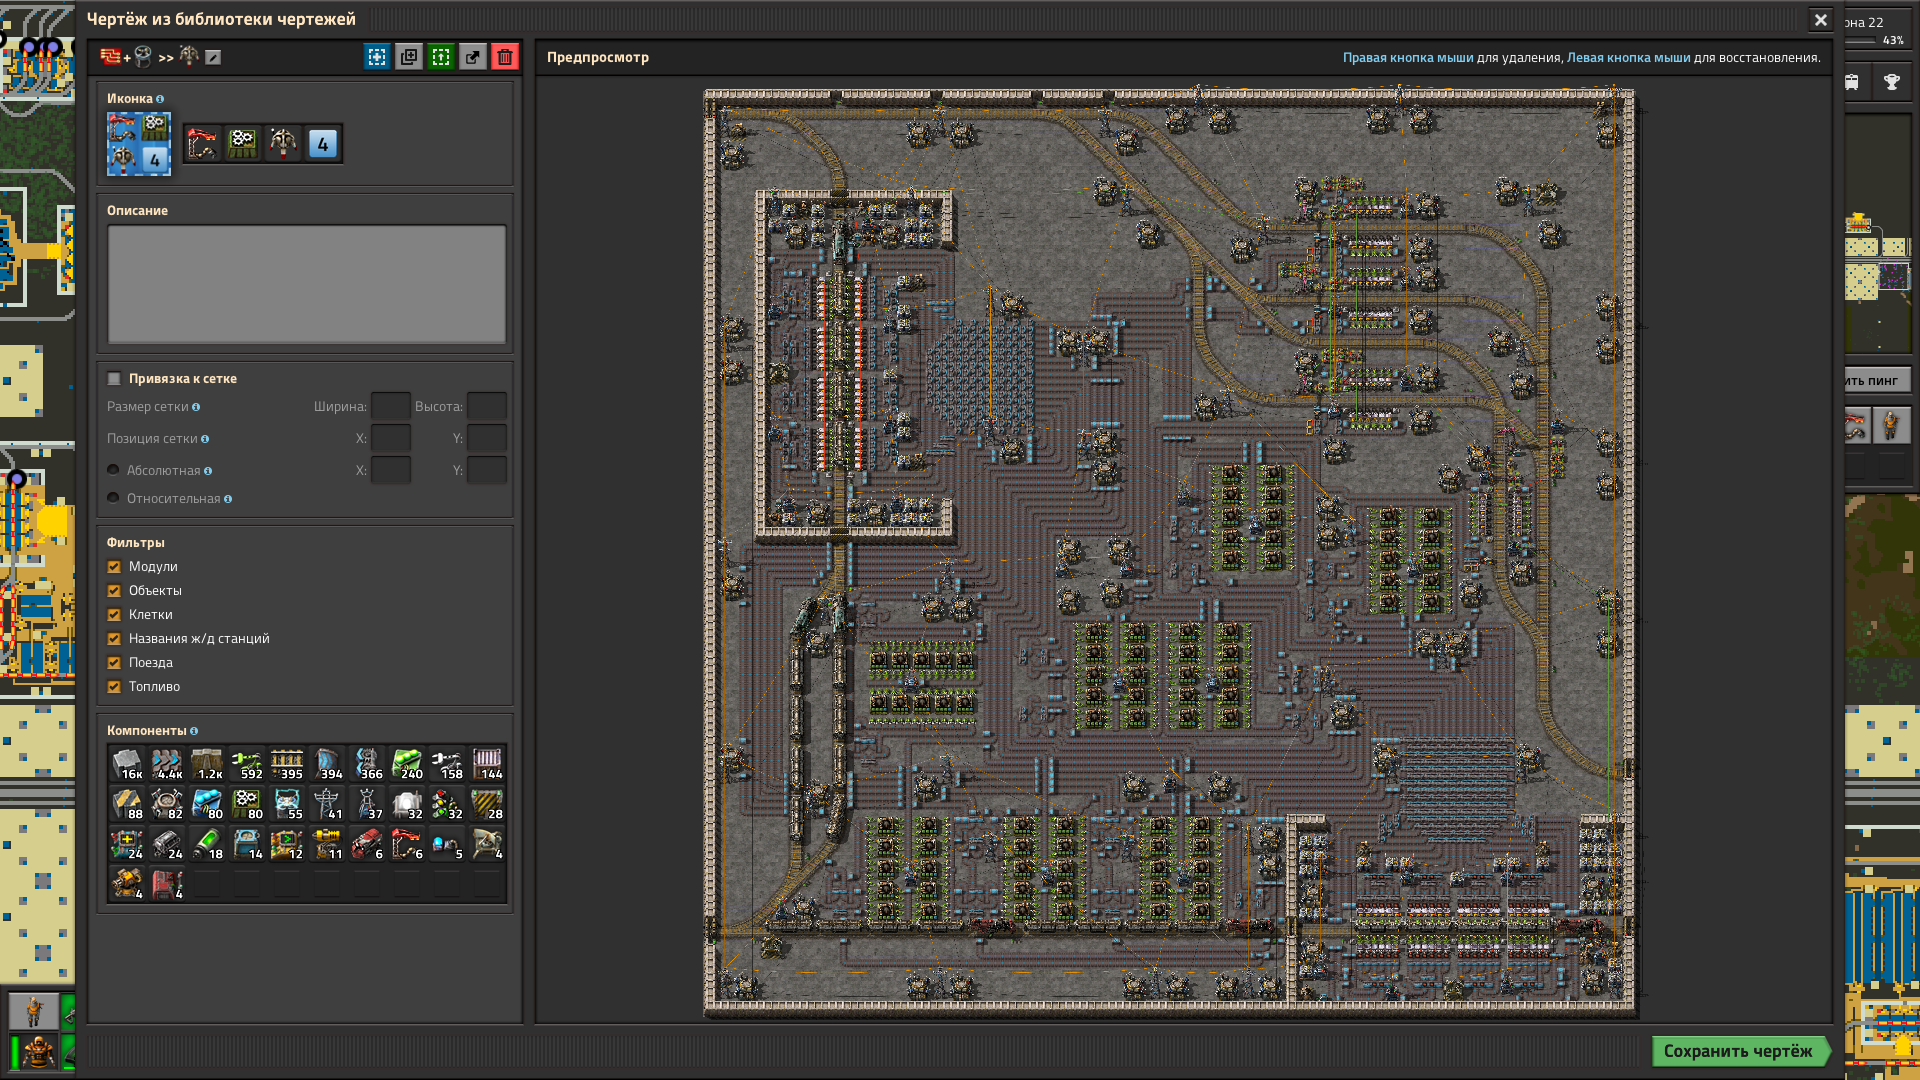This screenshot has width=1920, height=1080.
Task: Click the info icon next to Размер сетки
Action: (196, 407)
